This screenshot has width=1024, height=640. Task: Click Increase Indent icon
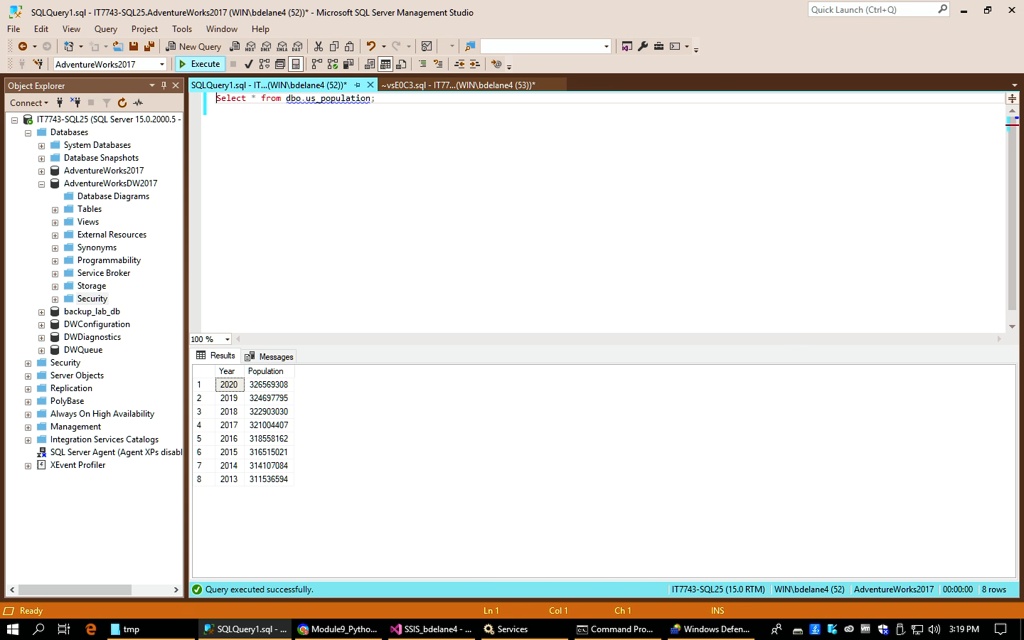(475, 64)
